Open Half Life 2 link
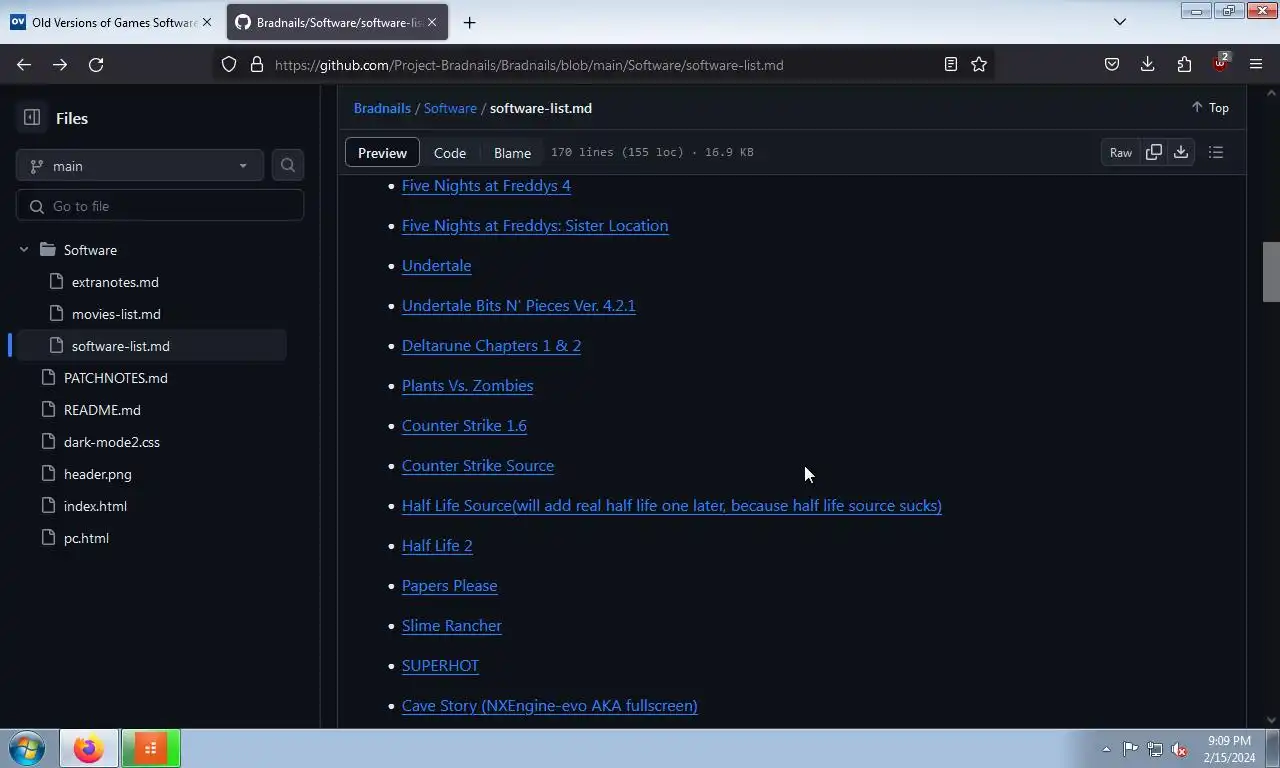The height and width of the screenshot is (768, 1280). tap(437, 545)
